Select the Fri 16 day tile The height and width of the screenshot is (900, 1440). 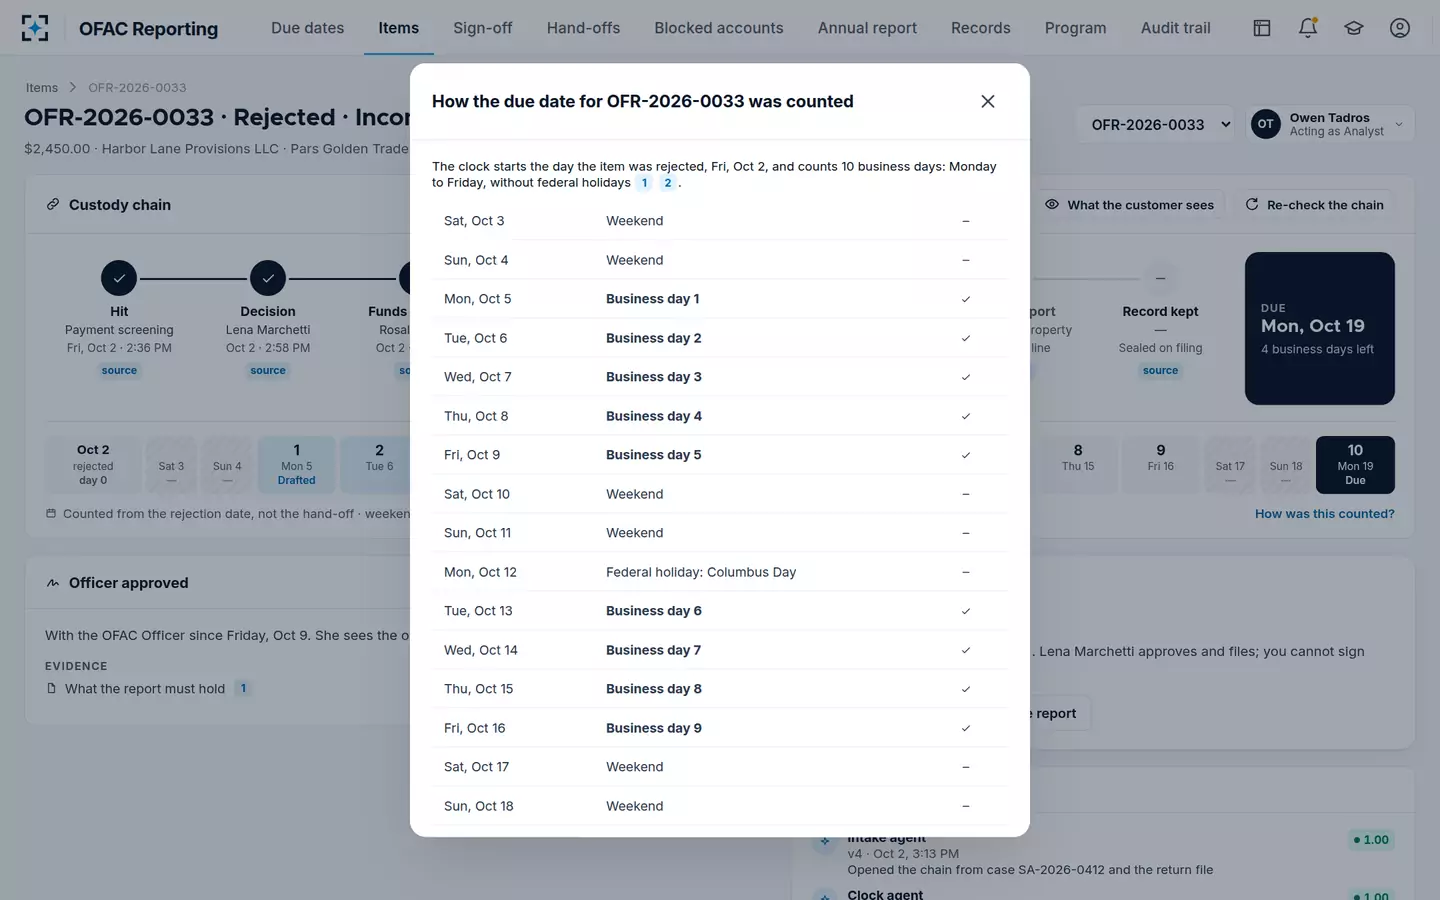1161,465
